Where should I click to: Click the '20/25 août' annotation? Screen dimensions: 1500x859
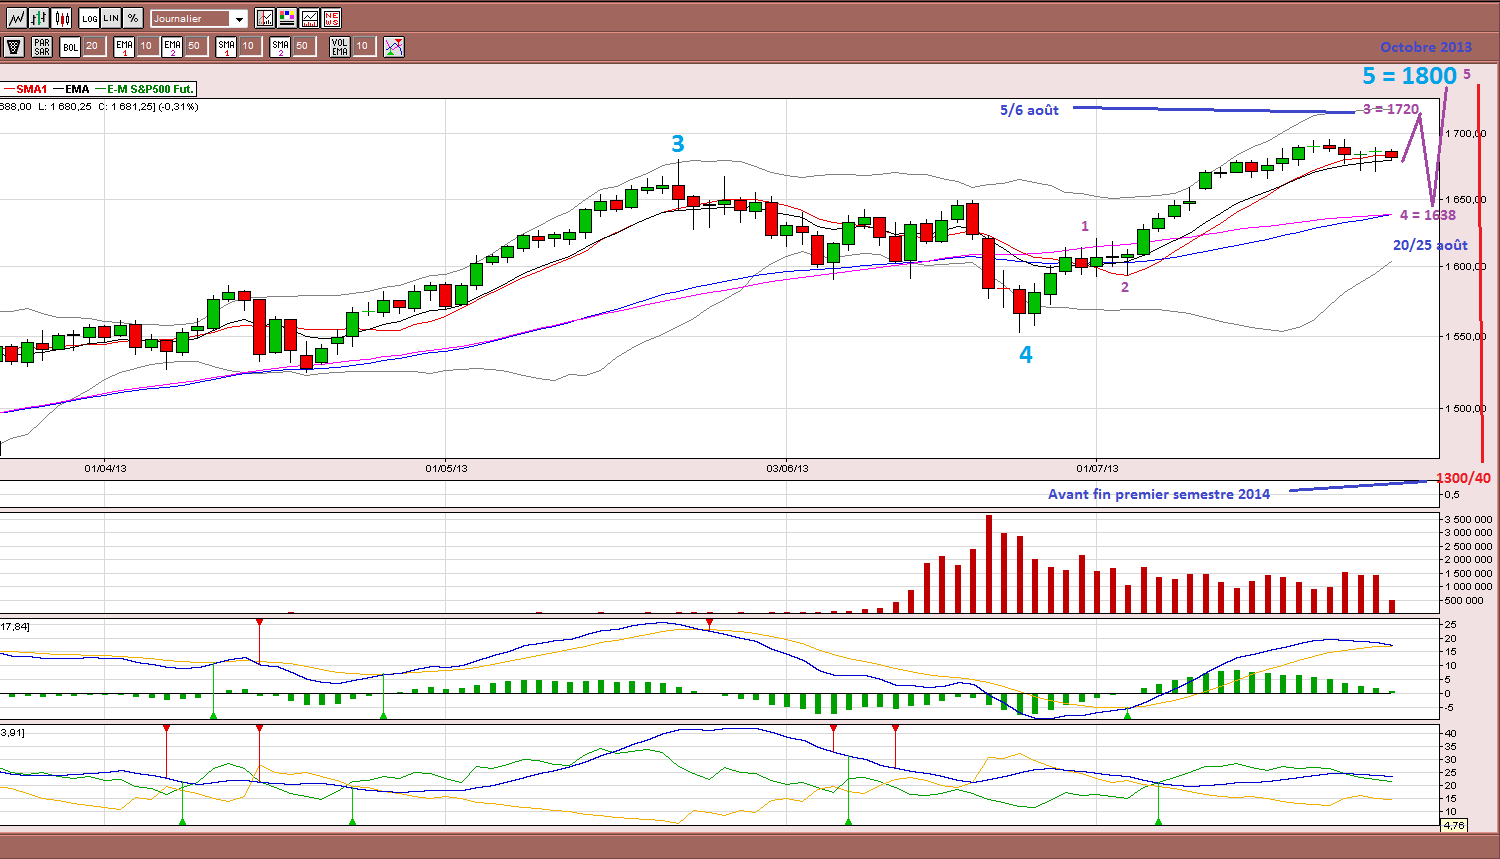tap(1430, 245)
